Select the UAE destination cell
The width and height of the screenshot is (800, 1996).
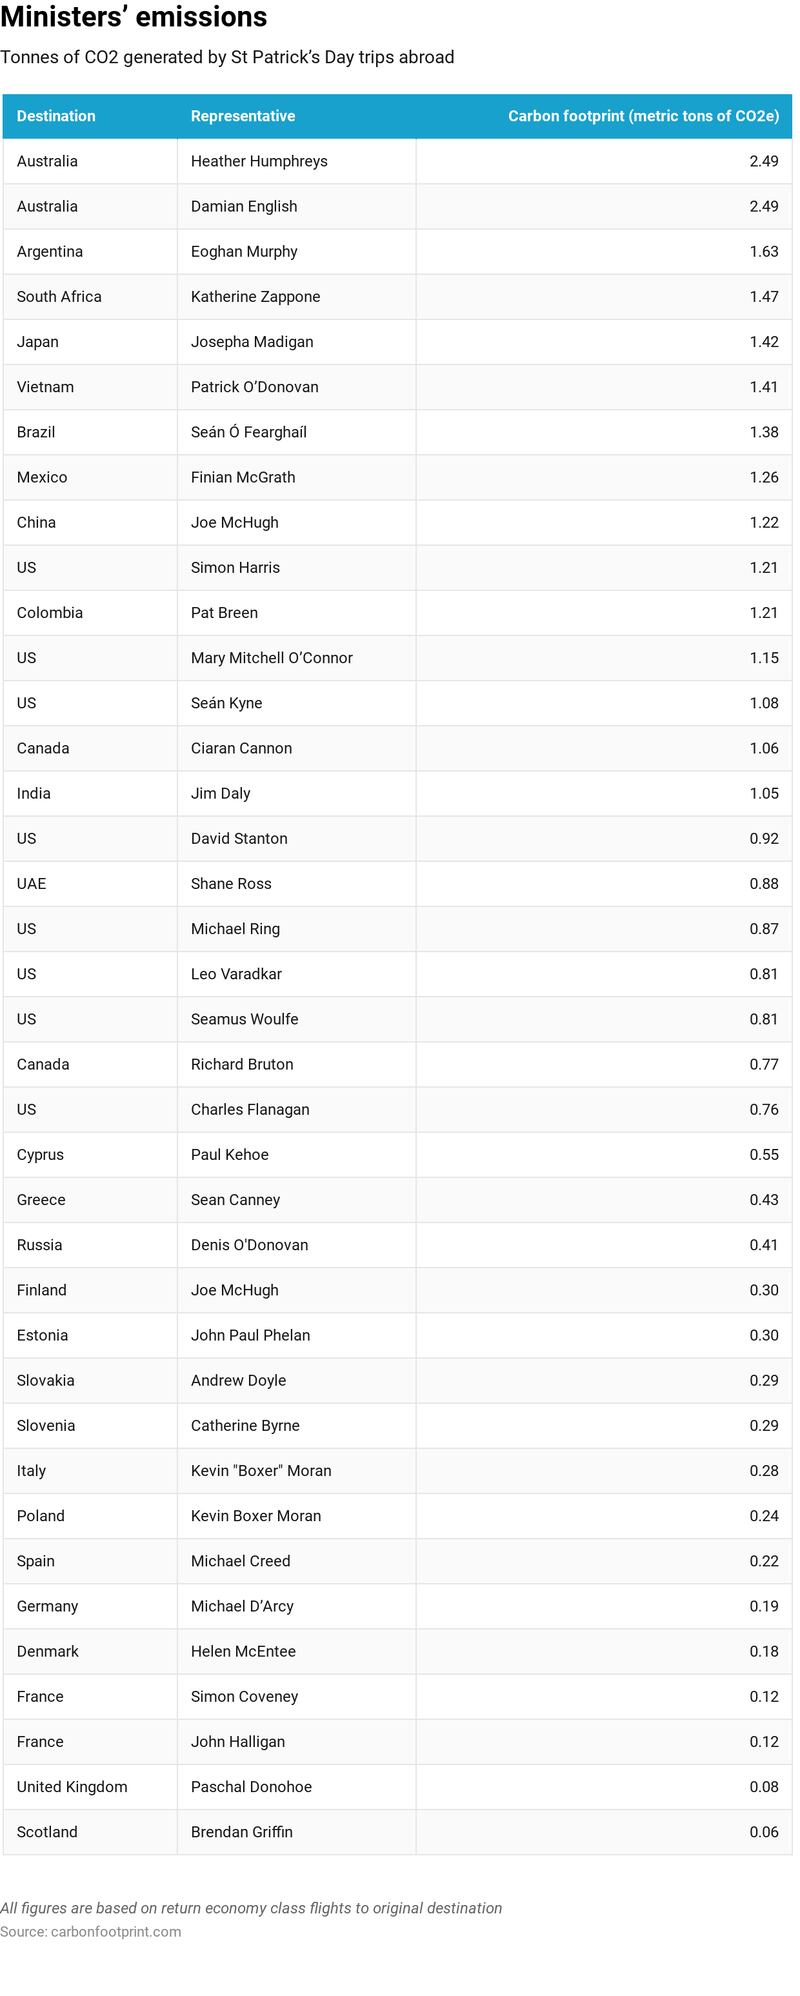click(31, 883)
